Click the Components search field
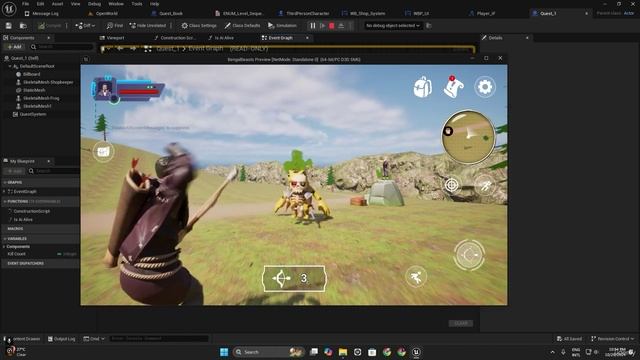Viewport: 640px width, 360px height. tap(61, 47)
